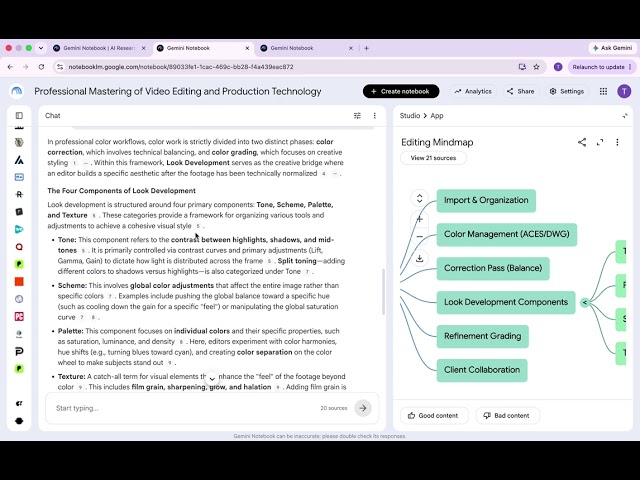Submit the chat message arrow button
The height and width of the screenshot is (480, 640).
[x=363, y=408]
